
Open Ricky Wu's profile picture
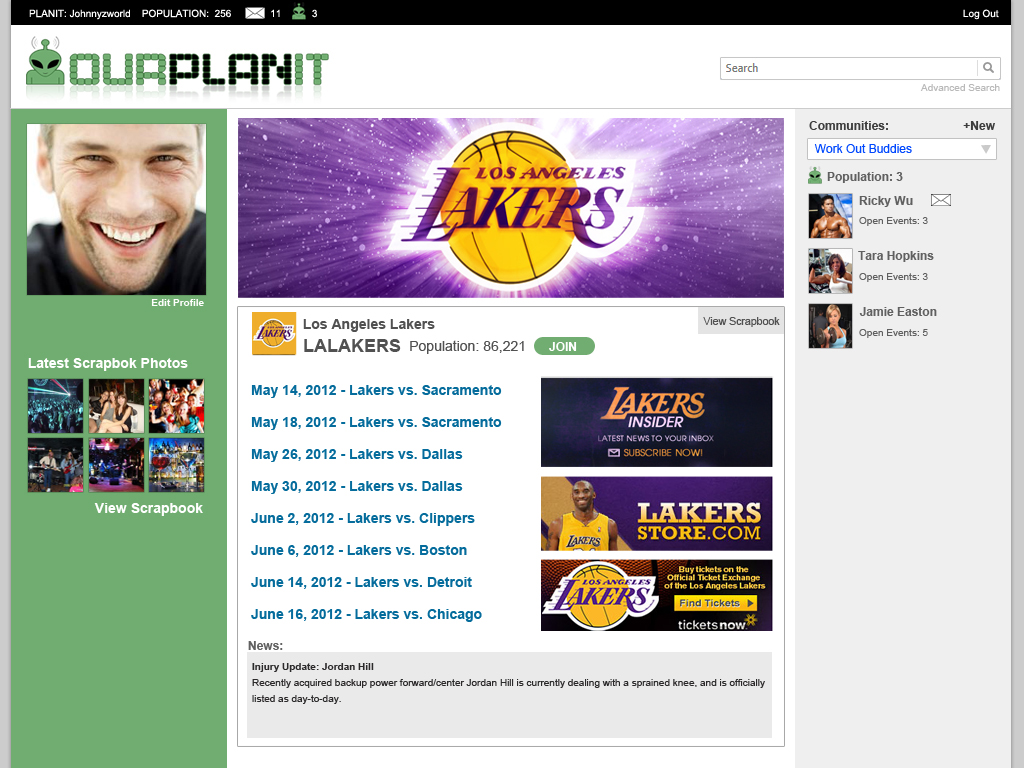point(830,215)
